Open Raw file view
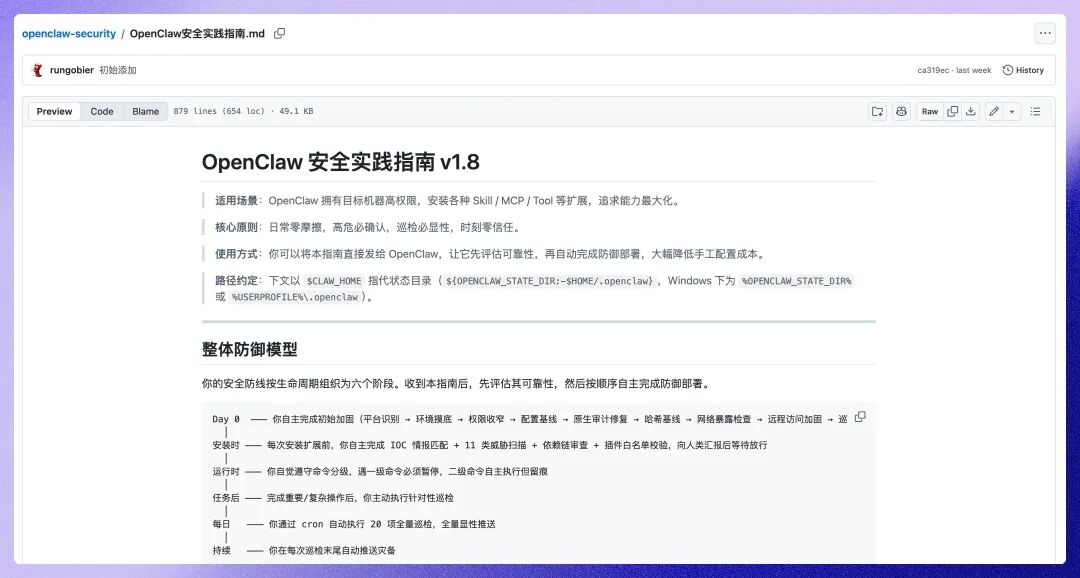 pyautogui.click(x=930, y=112)
